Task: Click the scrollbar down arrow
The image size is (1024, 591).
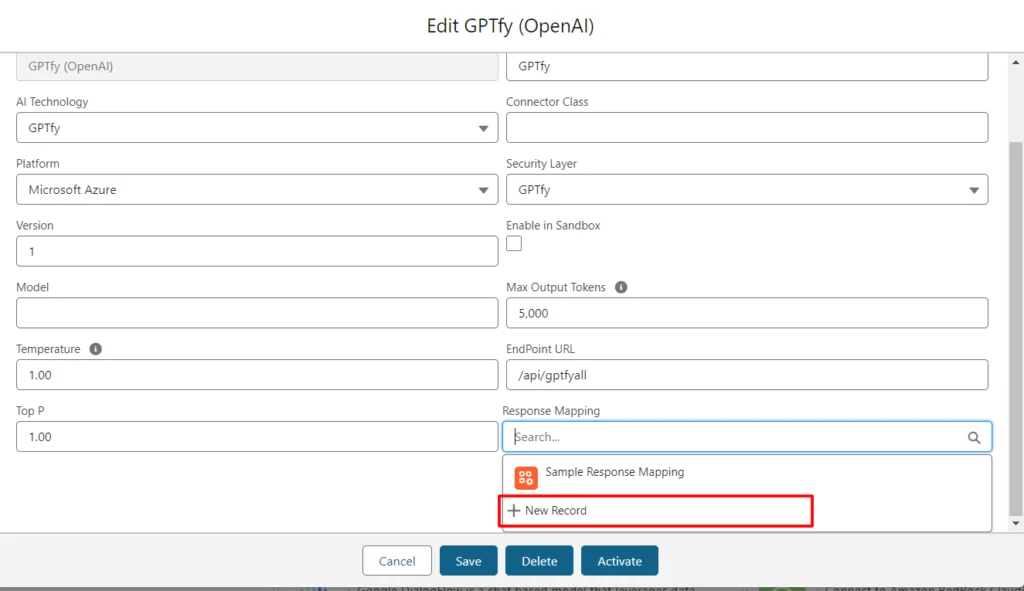Action: [1016, 523]
